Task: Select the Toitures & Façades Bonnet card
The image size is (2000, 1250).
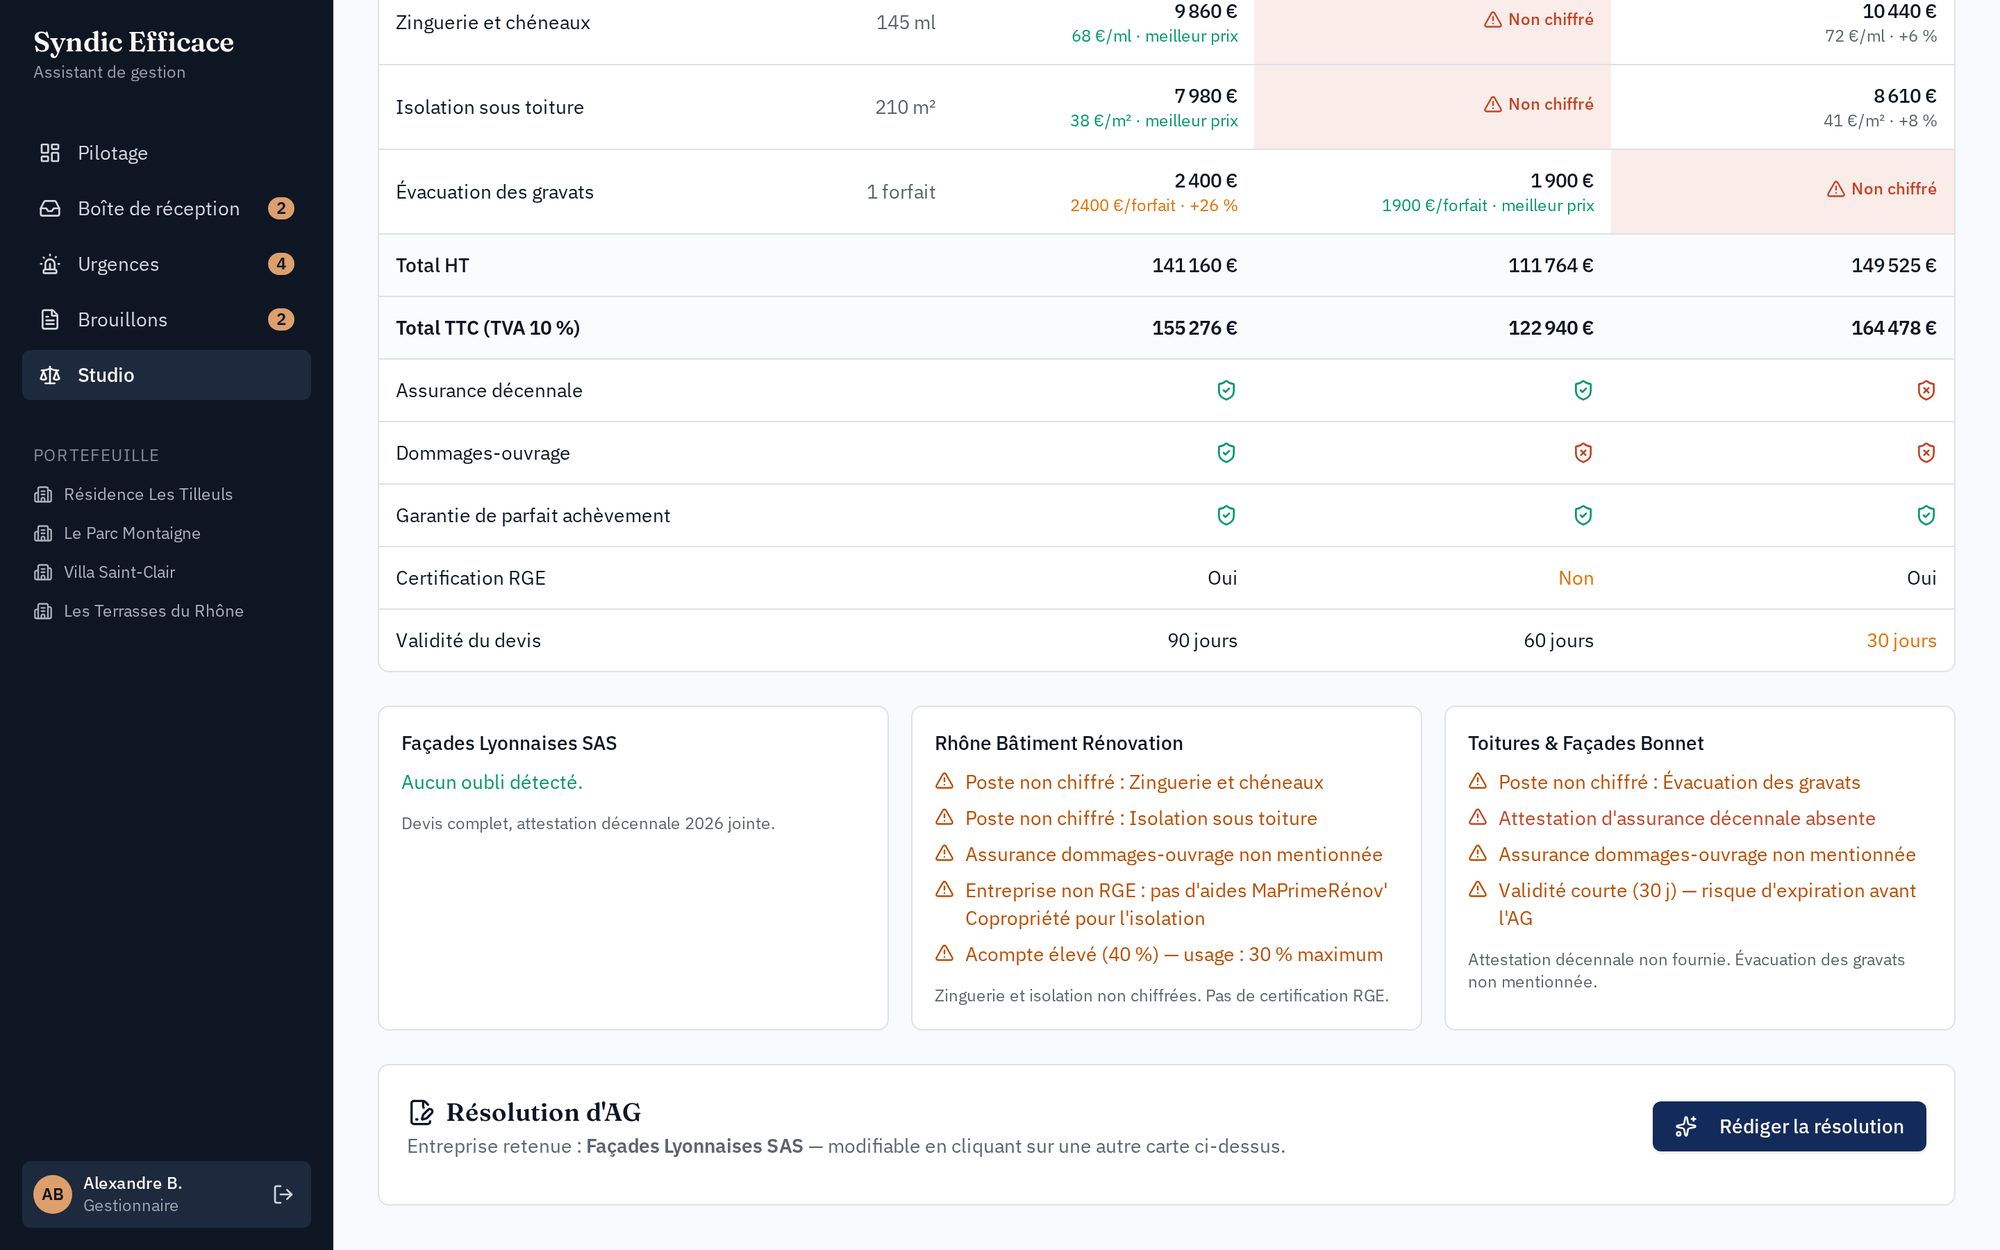Action: click(1699, 868)
